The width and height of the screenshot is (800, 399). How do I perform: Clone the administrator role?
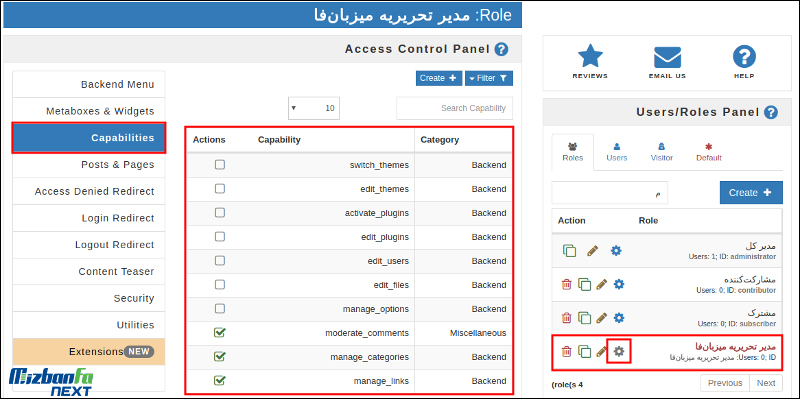(569, 251)
